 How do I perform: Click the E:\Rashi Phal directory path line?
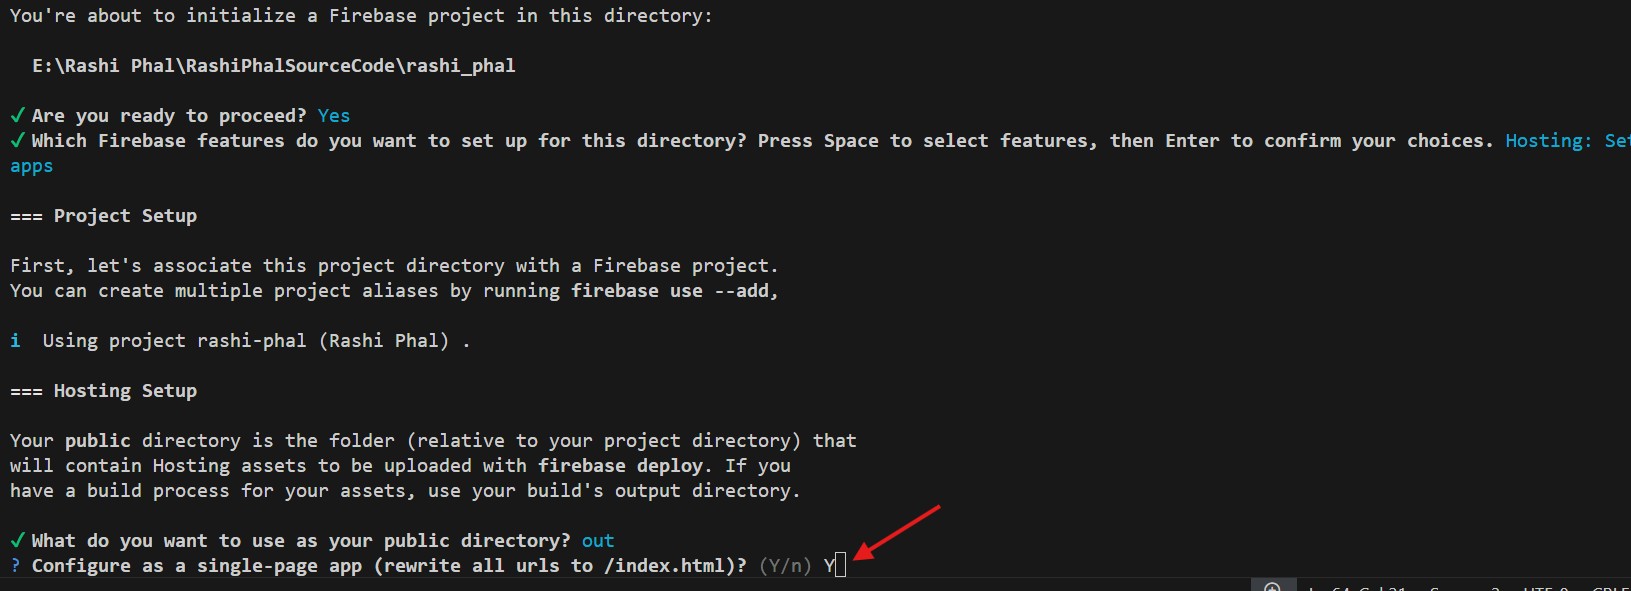273,65
